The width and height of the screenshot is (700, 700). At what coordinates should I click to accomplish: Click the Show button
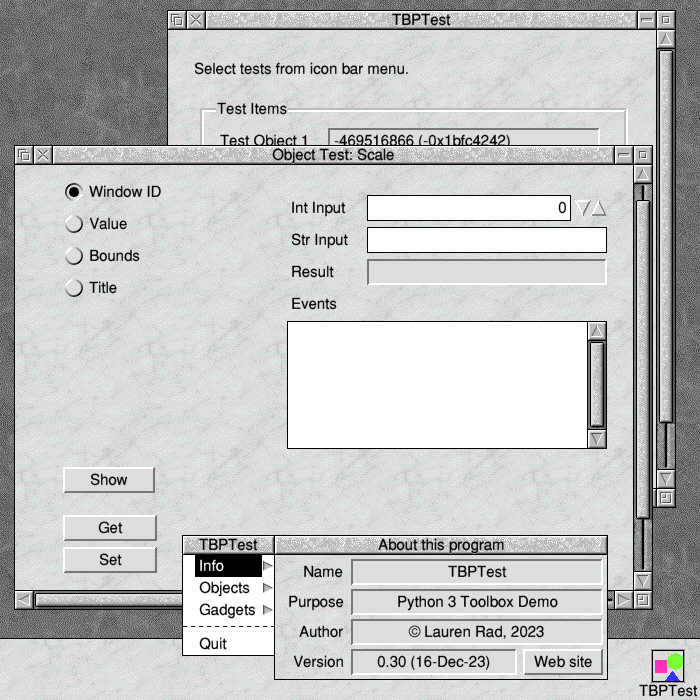pyautogui.click(x=109, y=480)
